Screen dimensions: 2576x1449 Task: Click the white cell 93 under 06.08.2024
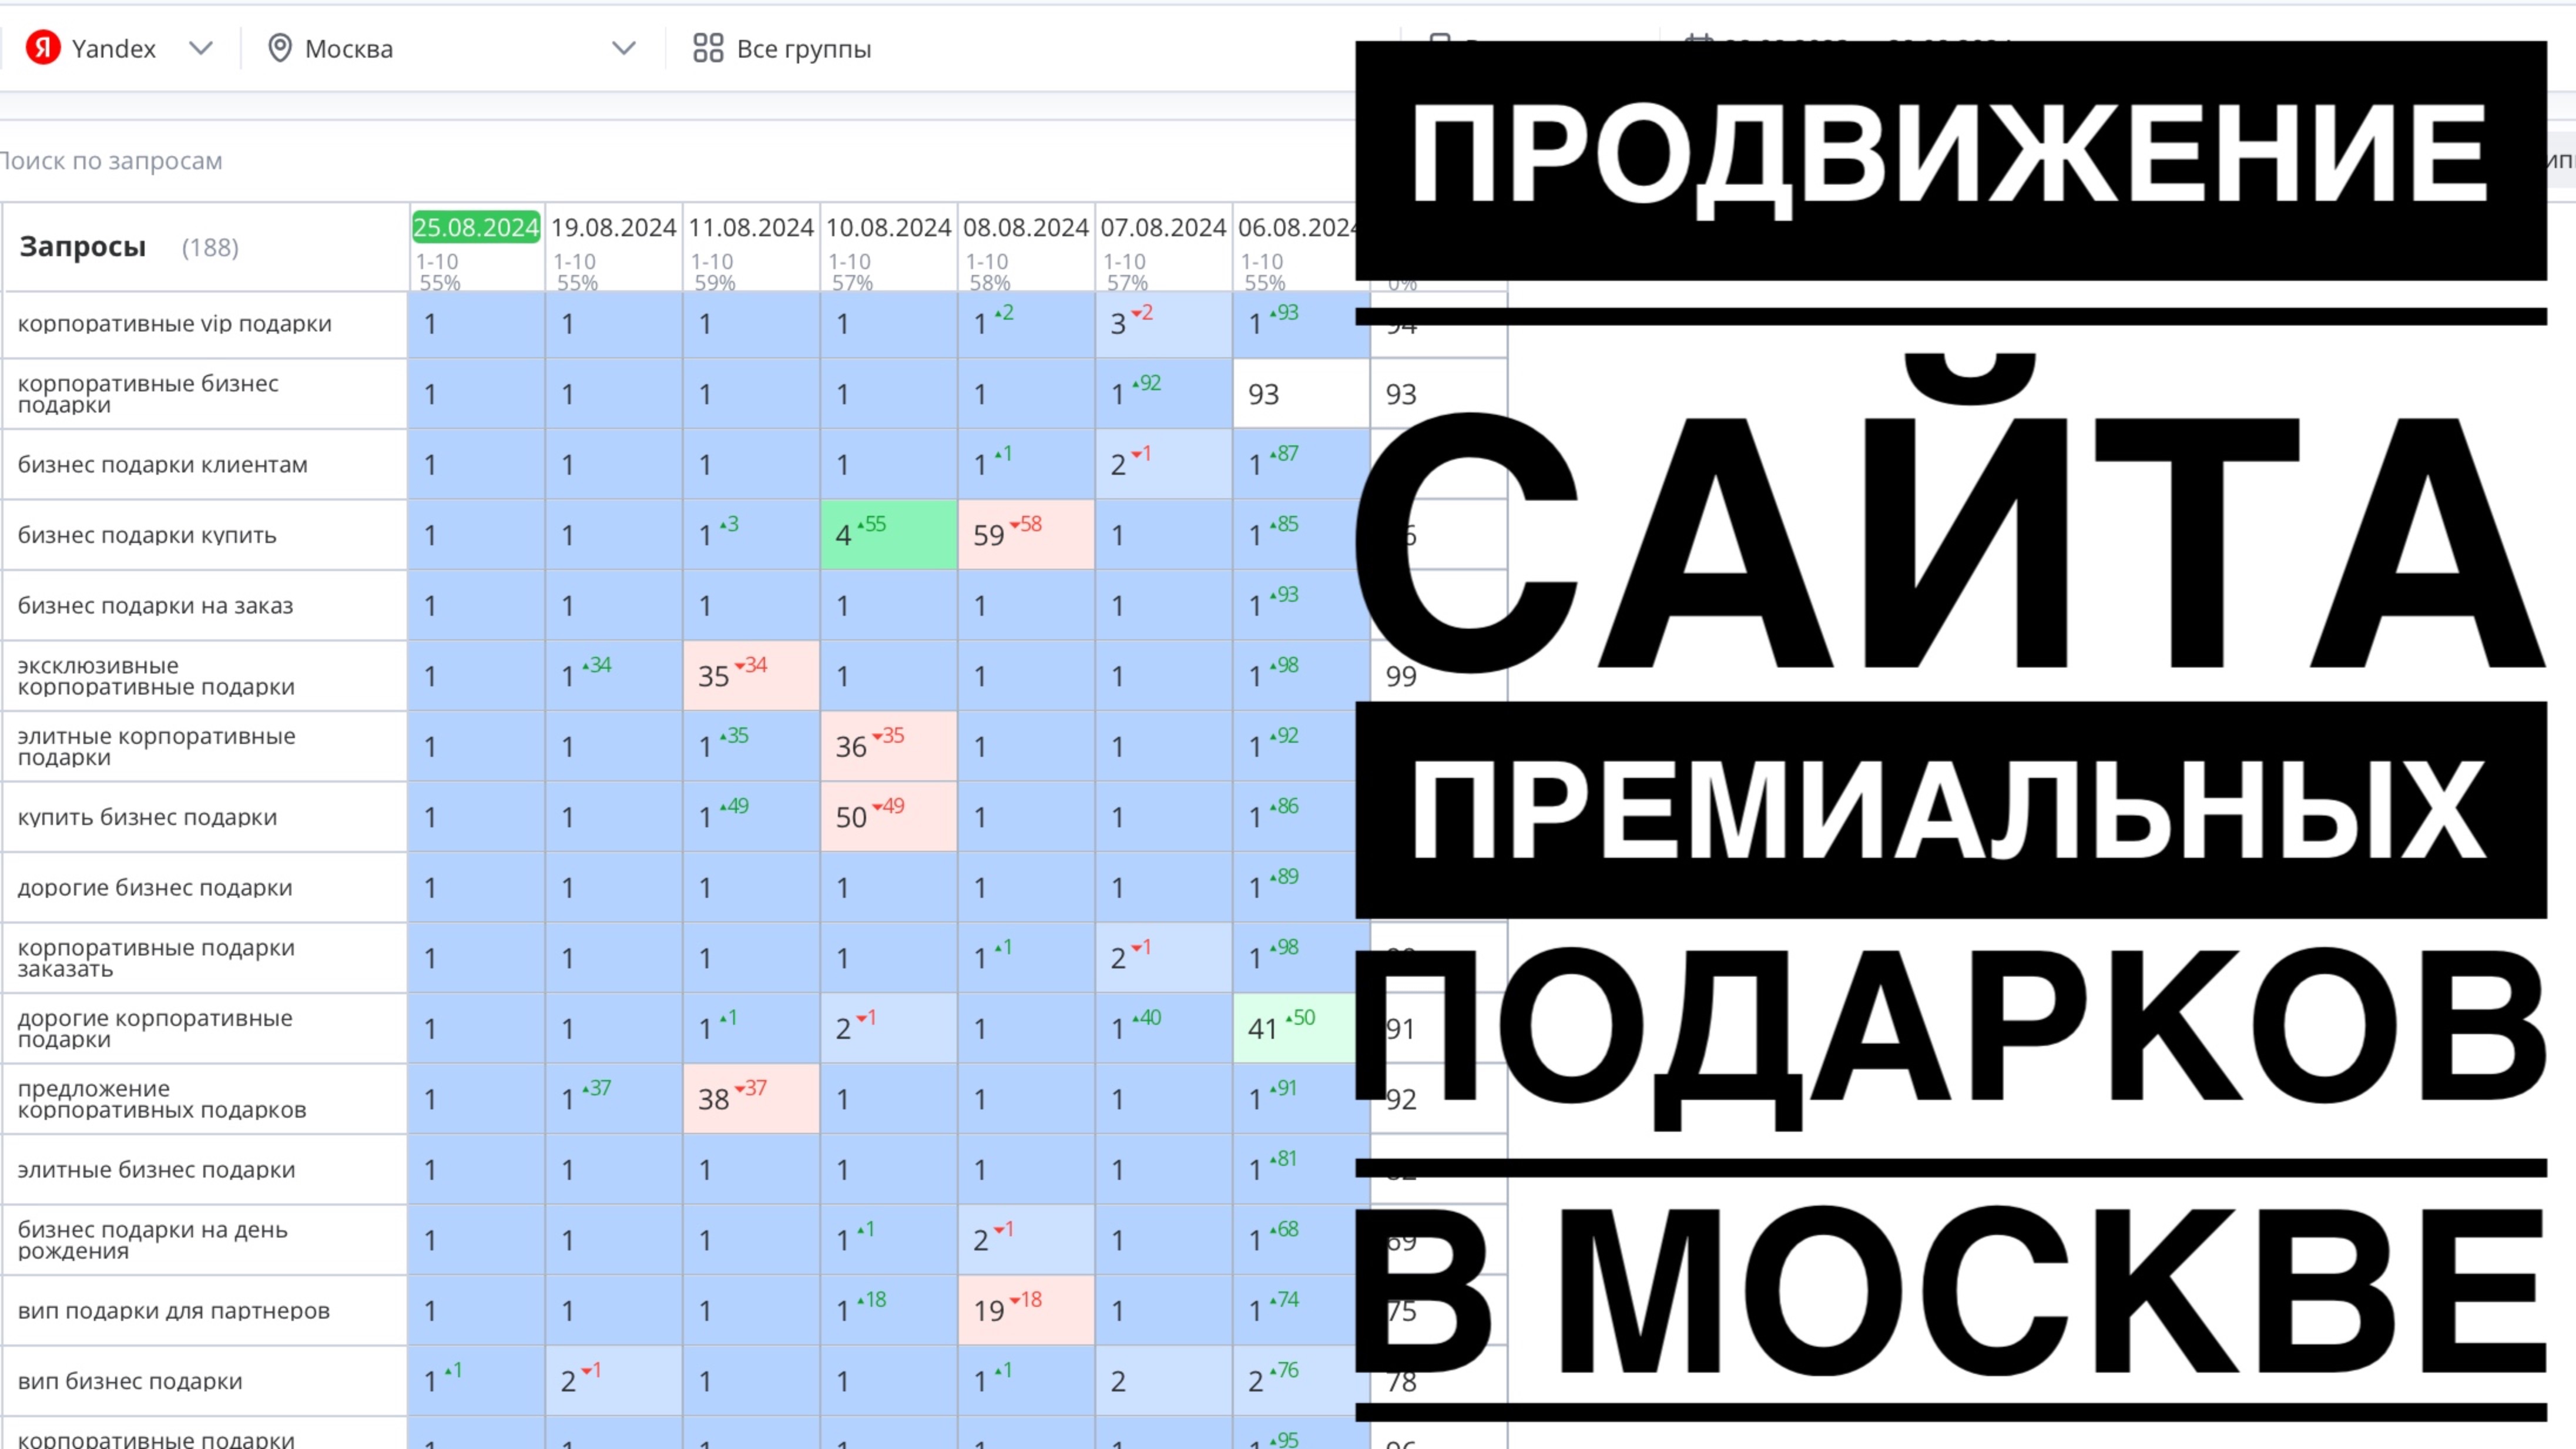pyautogui.click(x=1300, y=394)
